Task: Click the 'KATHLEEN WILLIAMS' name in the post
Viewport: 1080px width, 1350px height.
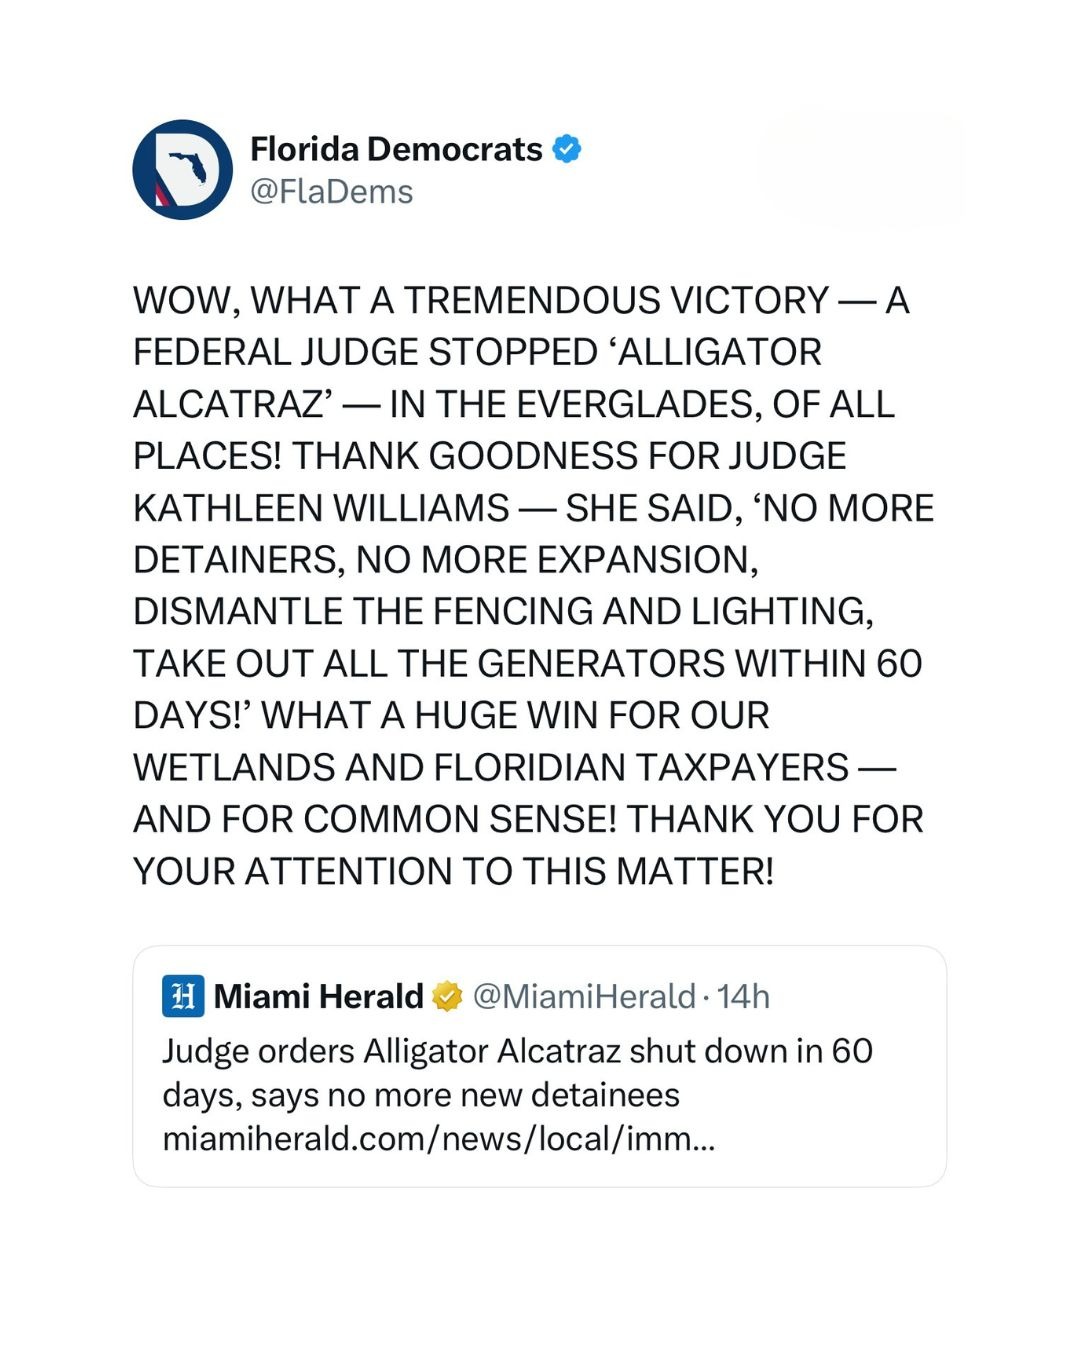Action: pyautogui.click(x=321, y=508)
